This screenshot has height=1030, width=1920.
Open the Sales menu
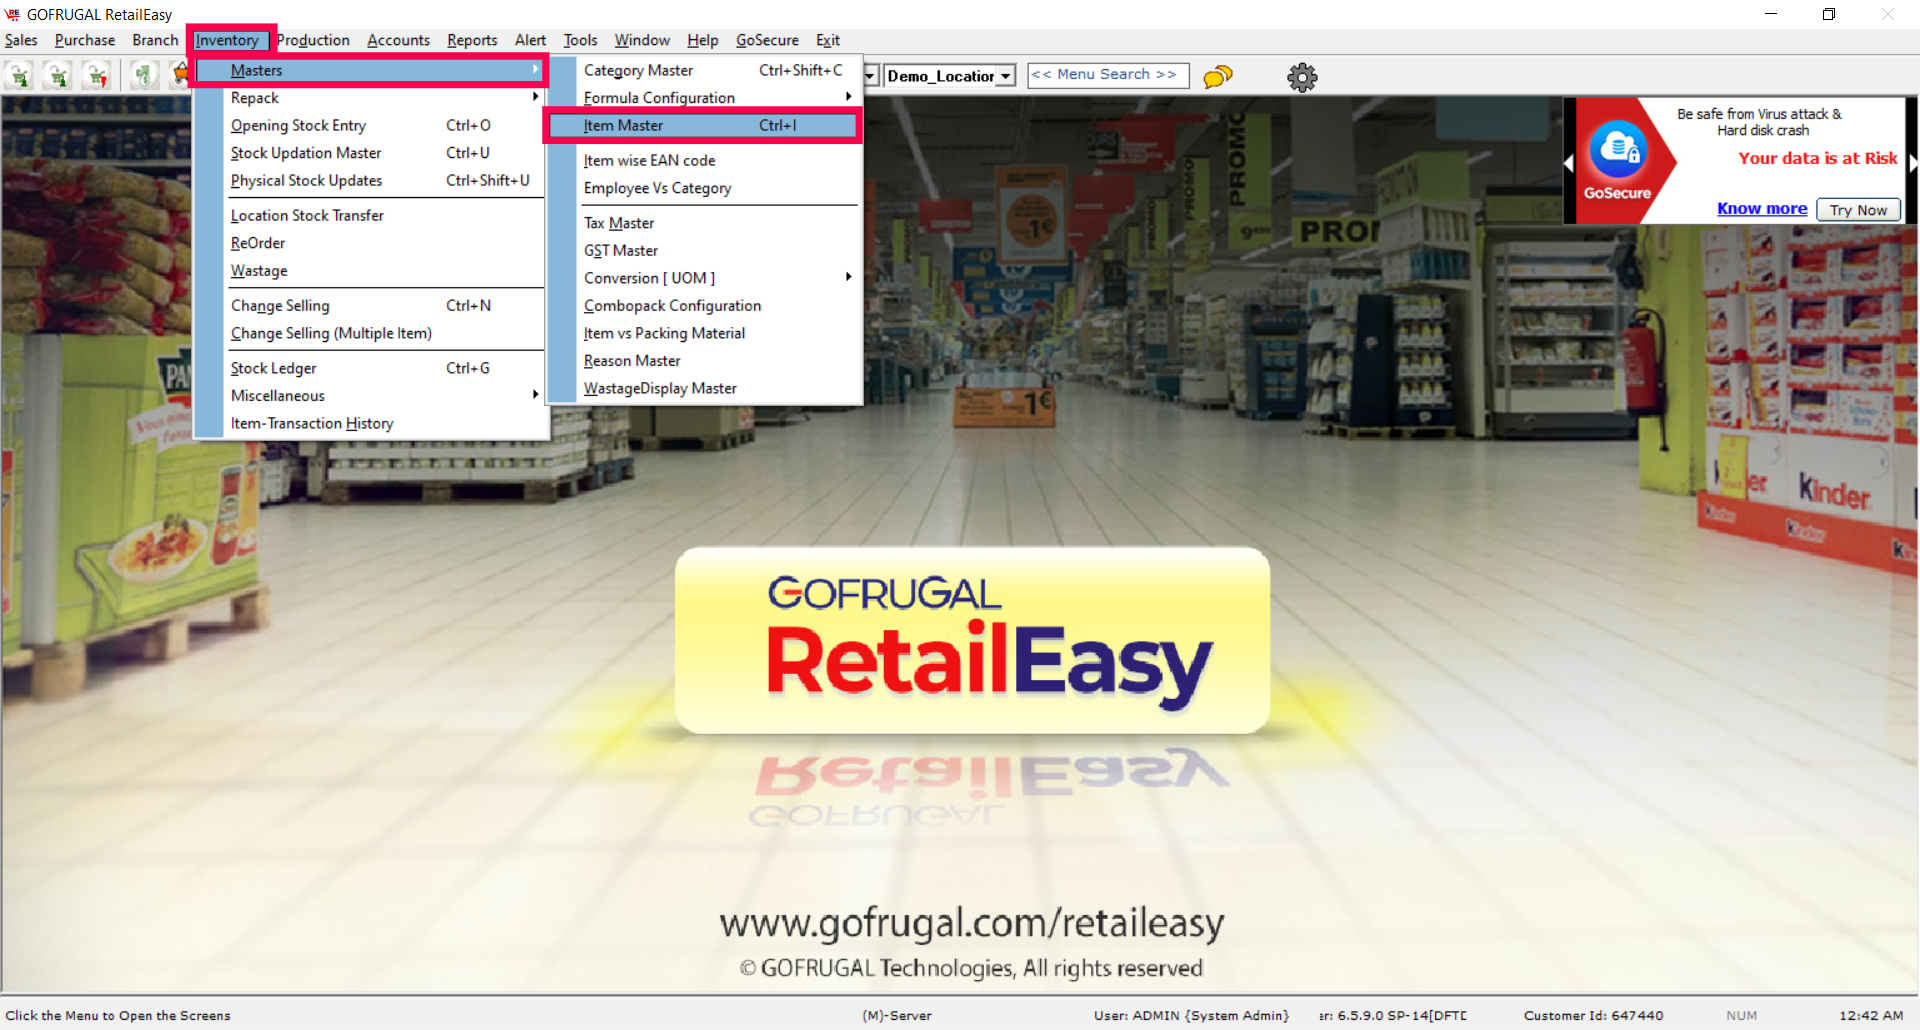pos(21,40)
